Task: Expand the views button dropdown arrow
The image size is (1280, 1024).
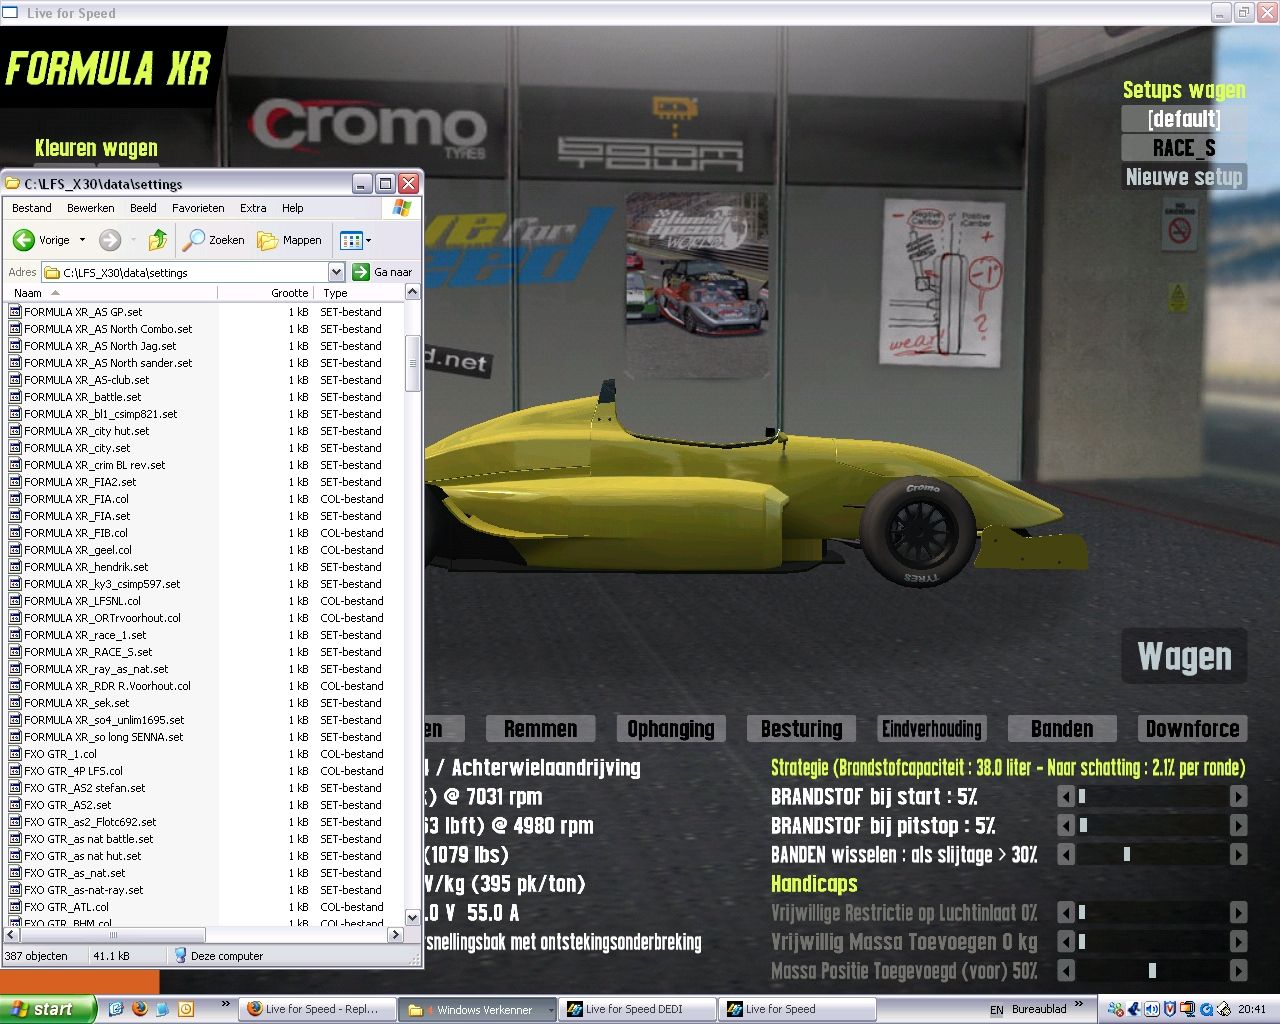Action: click(368, 240)
